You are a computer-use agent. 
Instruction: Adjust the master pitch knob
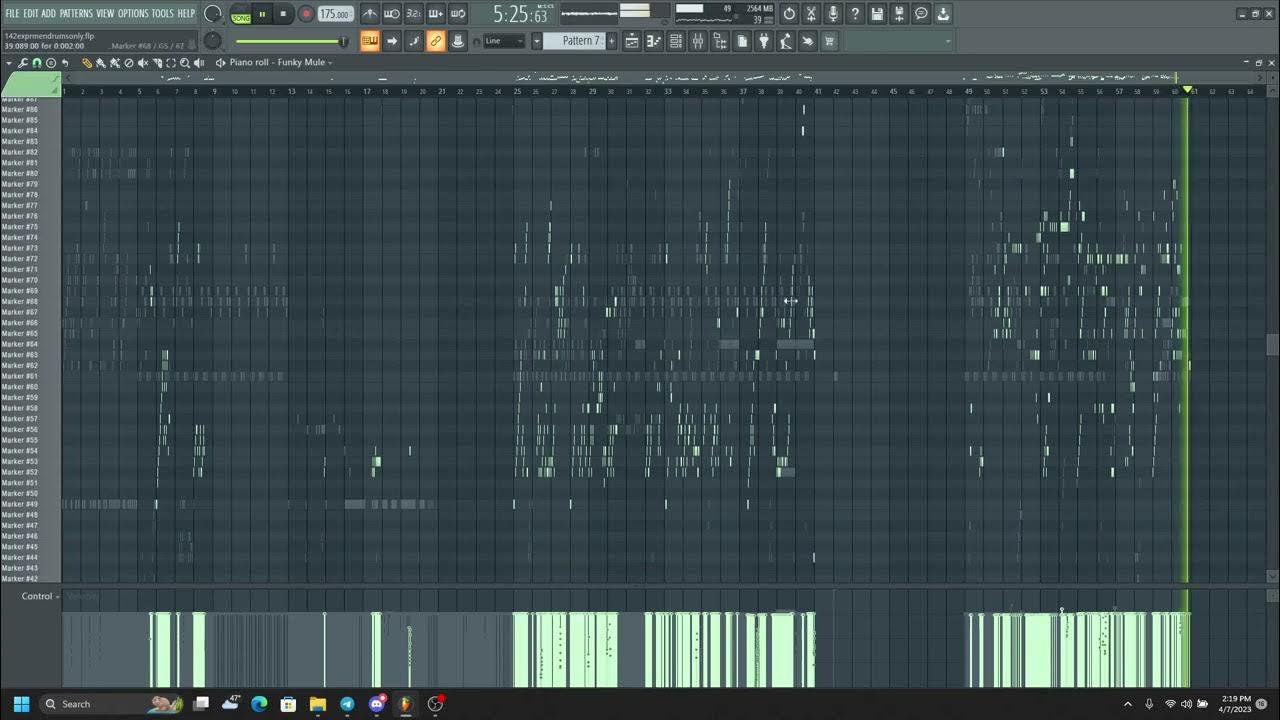[213, 41]
